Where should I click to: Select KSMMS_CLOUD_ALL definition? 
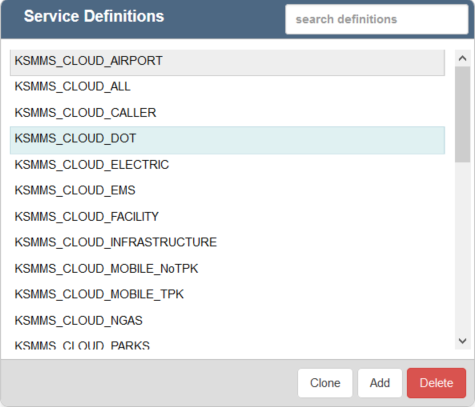[x=227, y=87]
